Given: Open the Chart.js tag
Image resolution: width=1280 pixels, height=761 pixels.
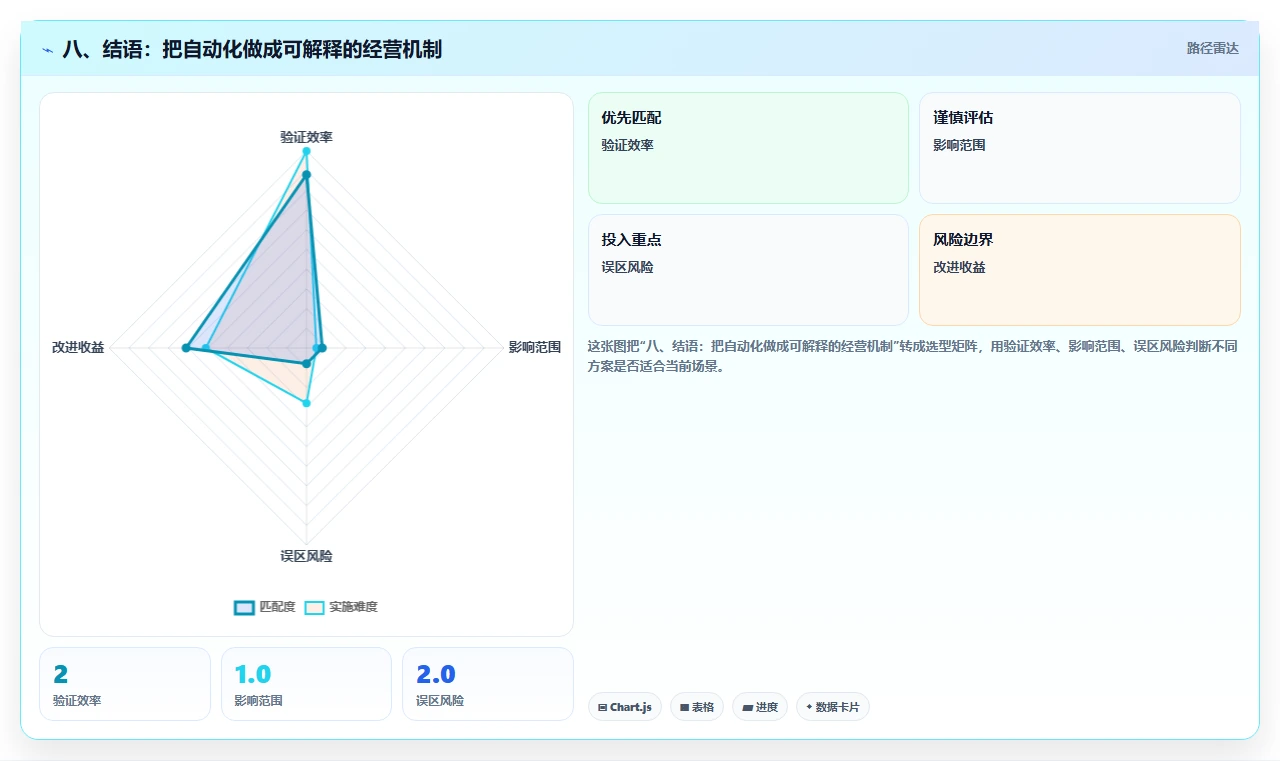Looking at the screenshot, I should 625,707.
